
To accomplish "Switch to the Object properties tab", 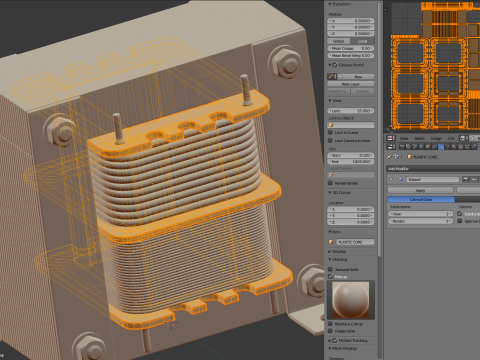I will (x=428, y=146).
